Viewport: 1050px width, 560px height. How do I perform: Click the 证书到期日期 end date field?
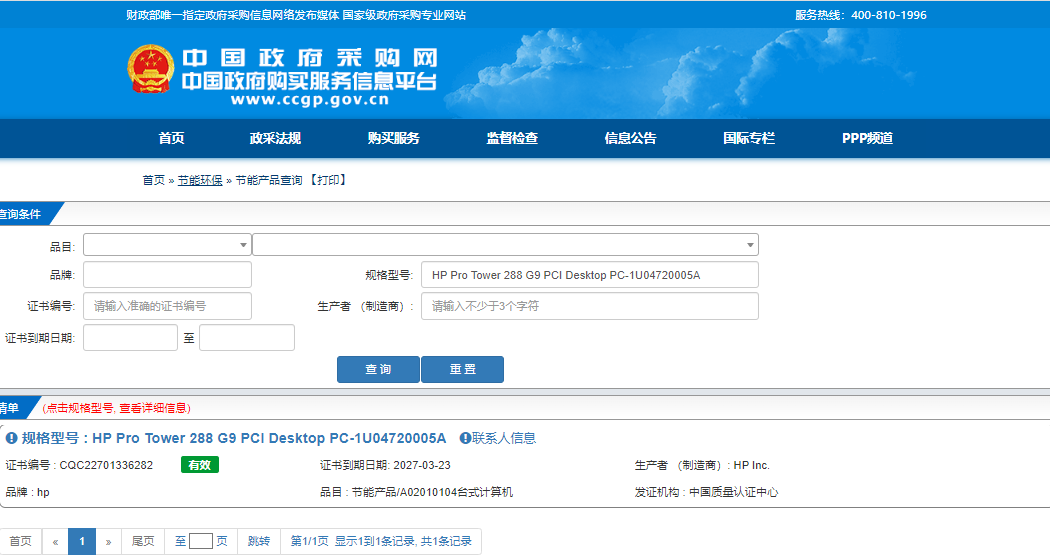pos(247,338)
